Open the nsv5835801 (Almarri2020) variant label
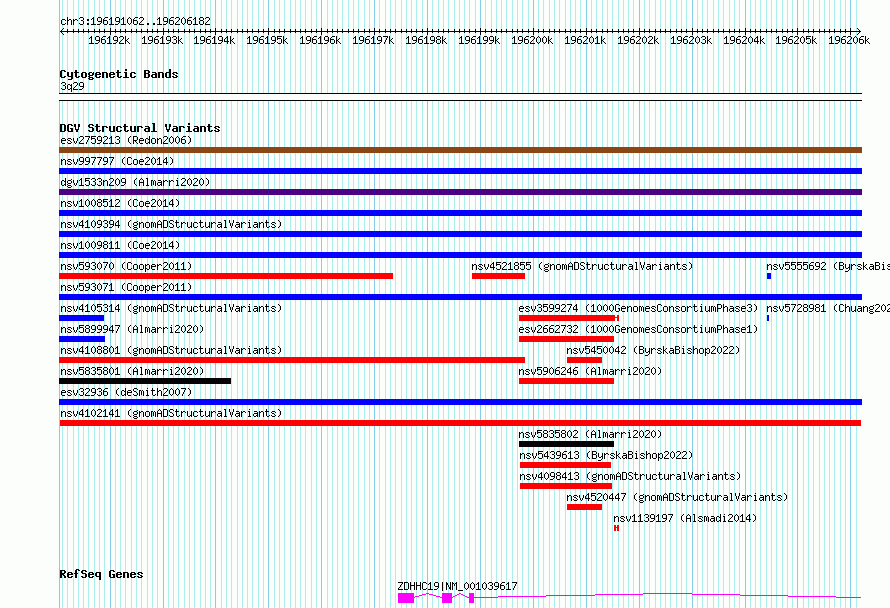Screen dimensions: 890x608 [132, 371]
